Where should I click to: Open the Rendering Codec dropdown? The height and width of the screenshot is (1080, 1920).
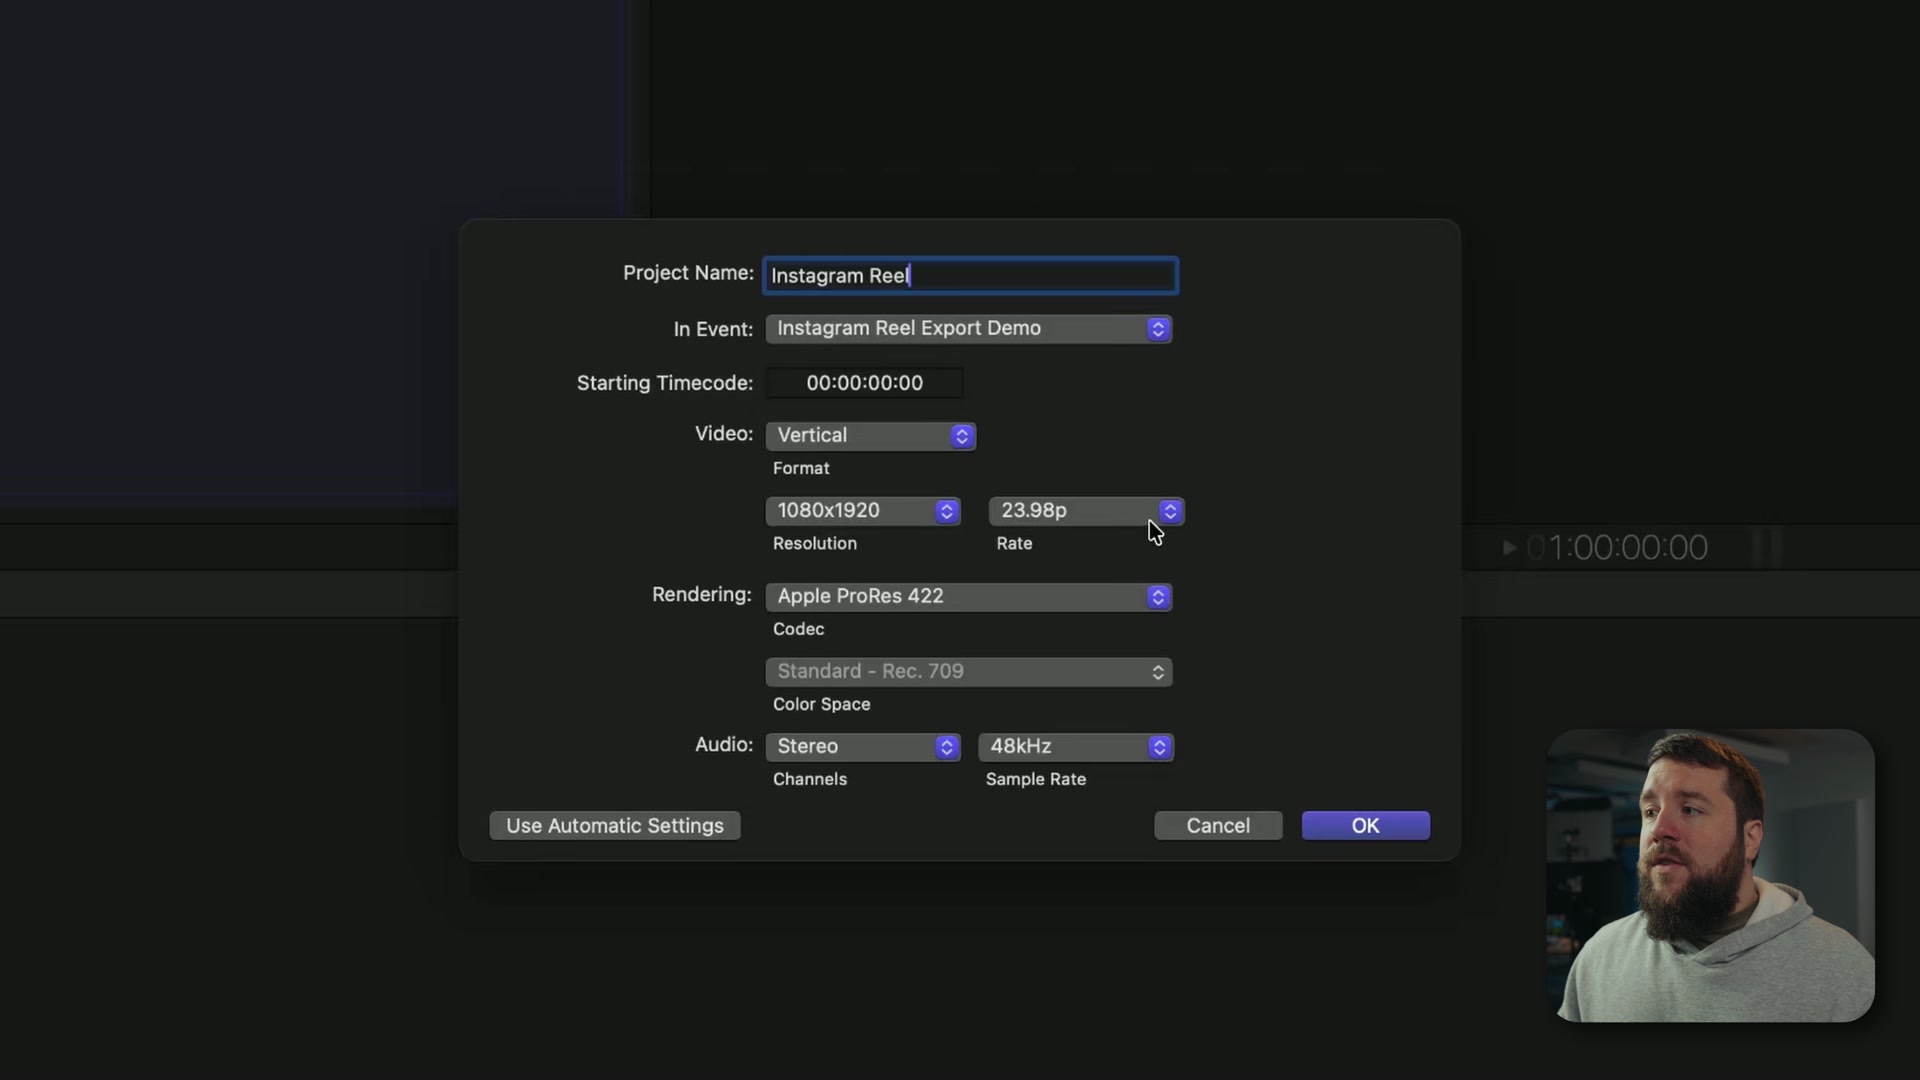point(968,597)
